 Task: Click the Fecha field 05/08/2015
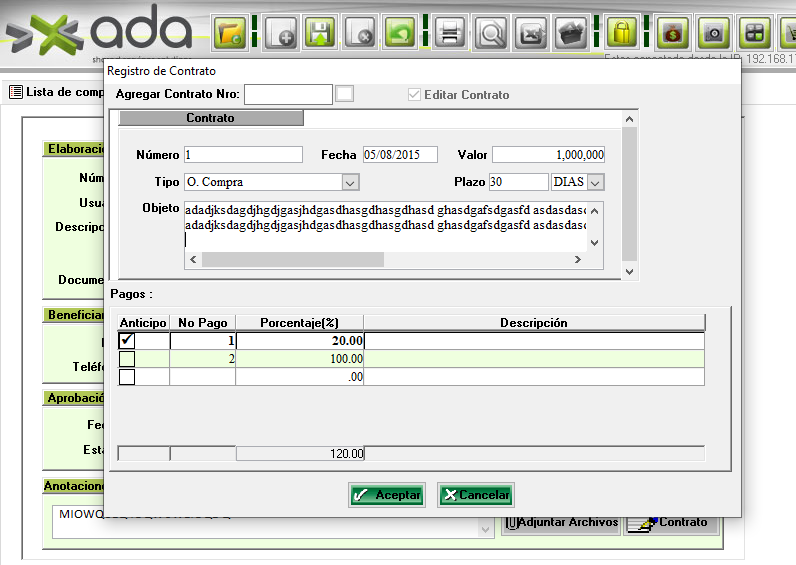tap(400, 155)
